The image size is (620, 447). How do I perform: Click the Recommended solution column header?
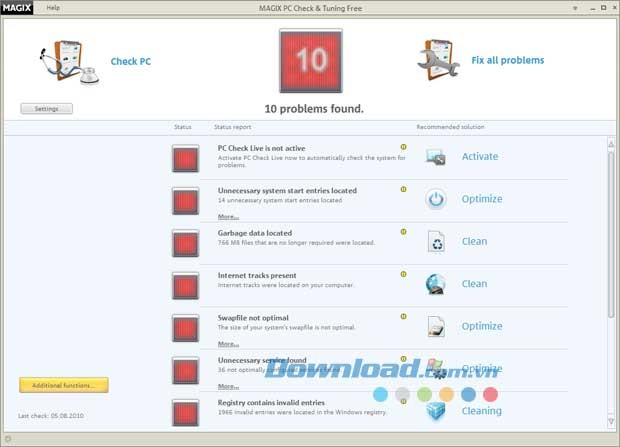coord(450,127)
